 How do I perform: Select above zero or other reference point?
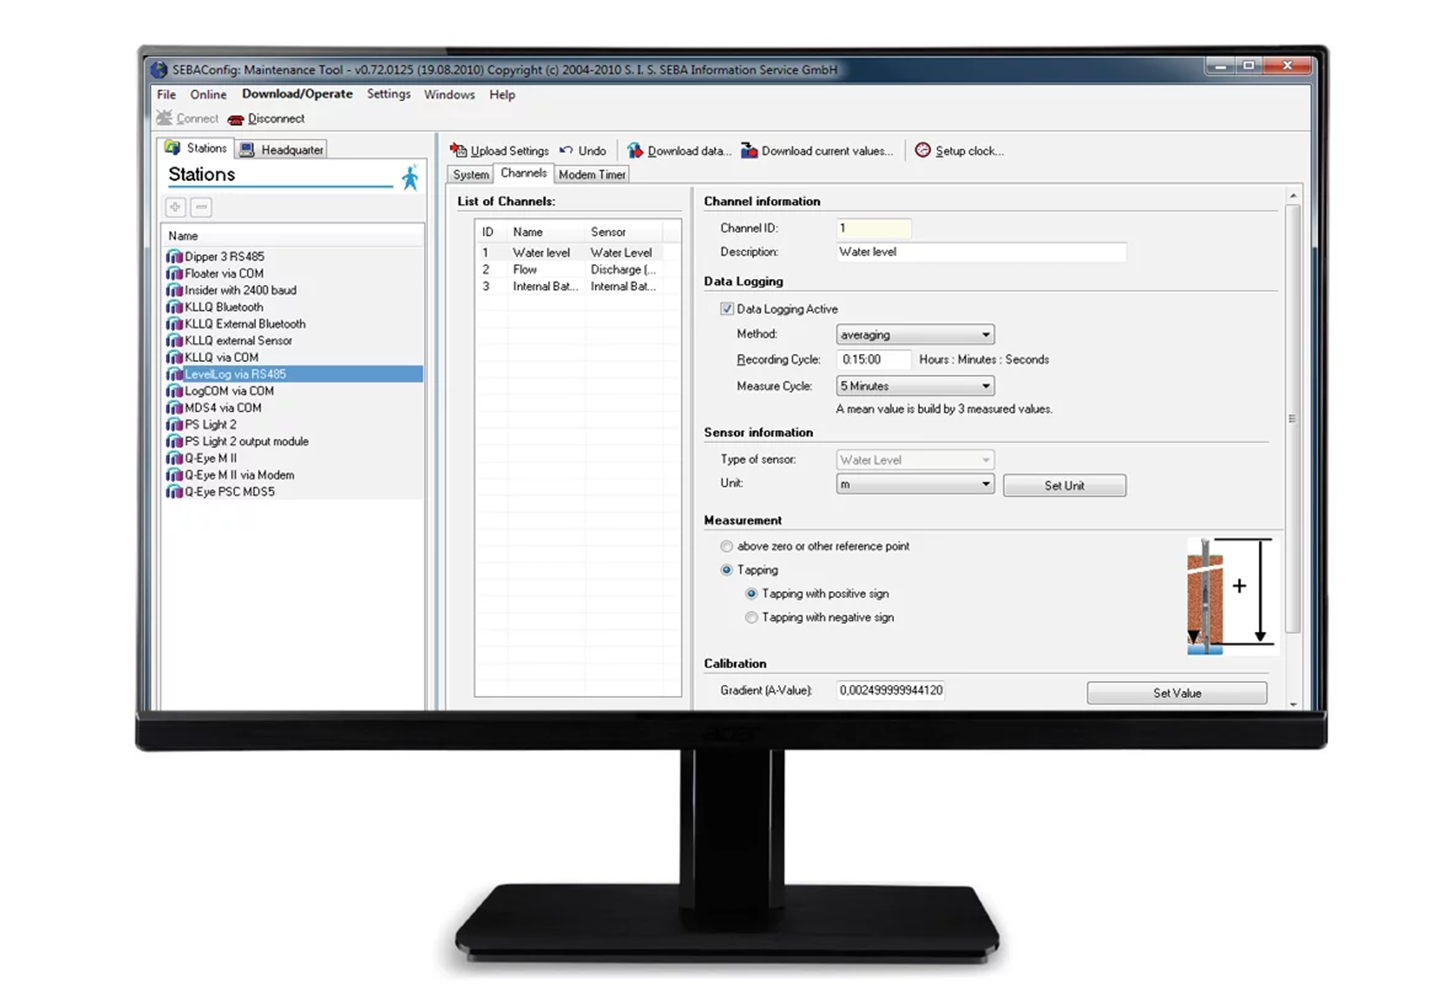(727, 546)
